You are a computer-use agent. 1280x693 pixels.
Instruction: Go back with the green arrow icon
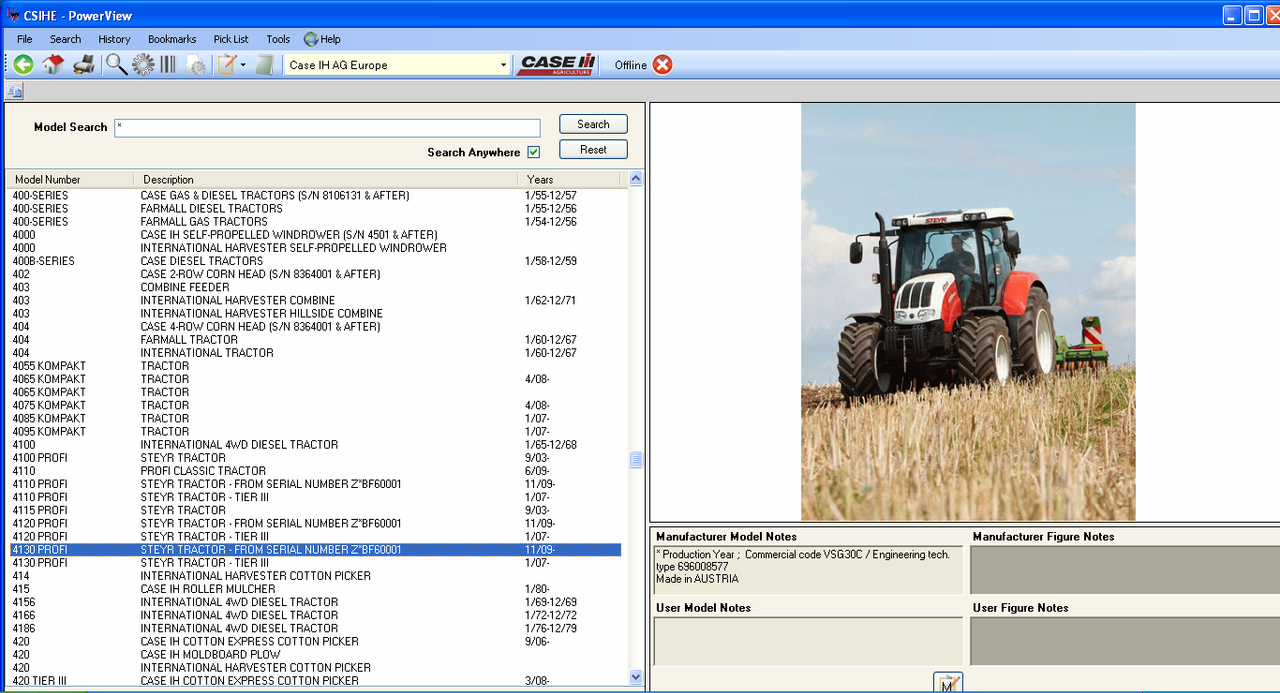point(23,65)
